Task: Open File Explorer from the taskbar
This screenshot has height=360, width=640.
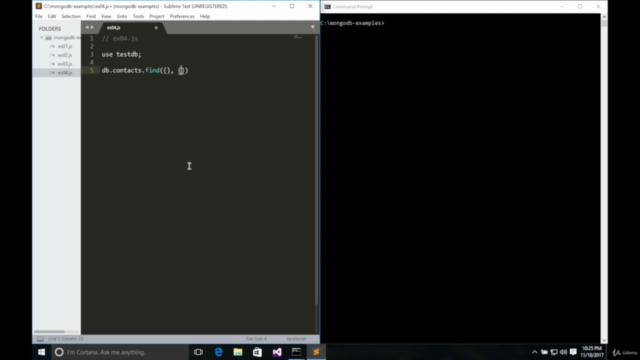Action: 238,352
